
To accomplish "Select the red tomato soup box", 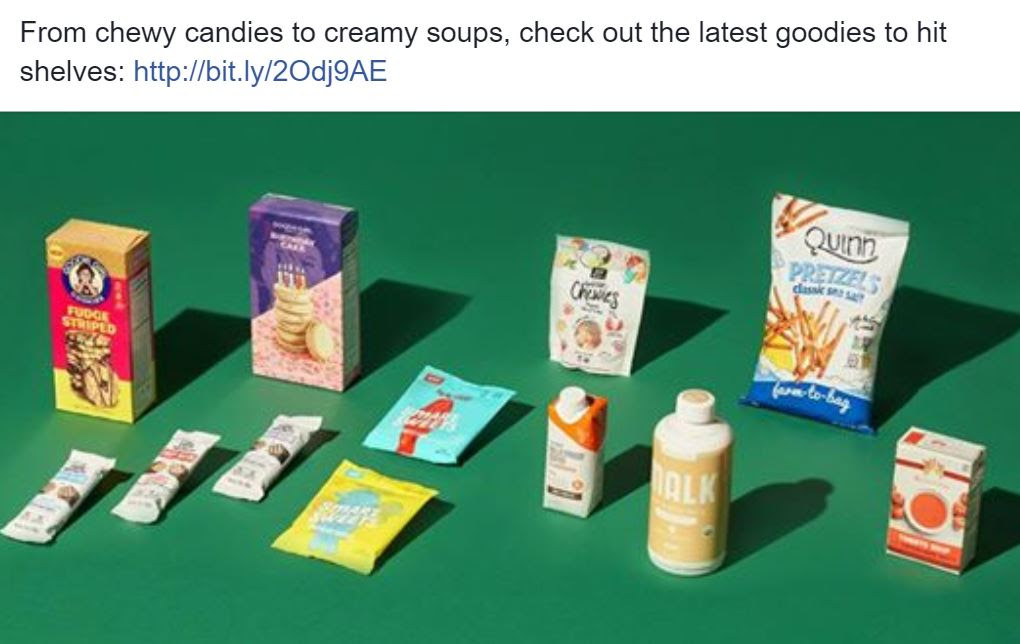I will tap(935, 500).
